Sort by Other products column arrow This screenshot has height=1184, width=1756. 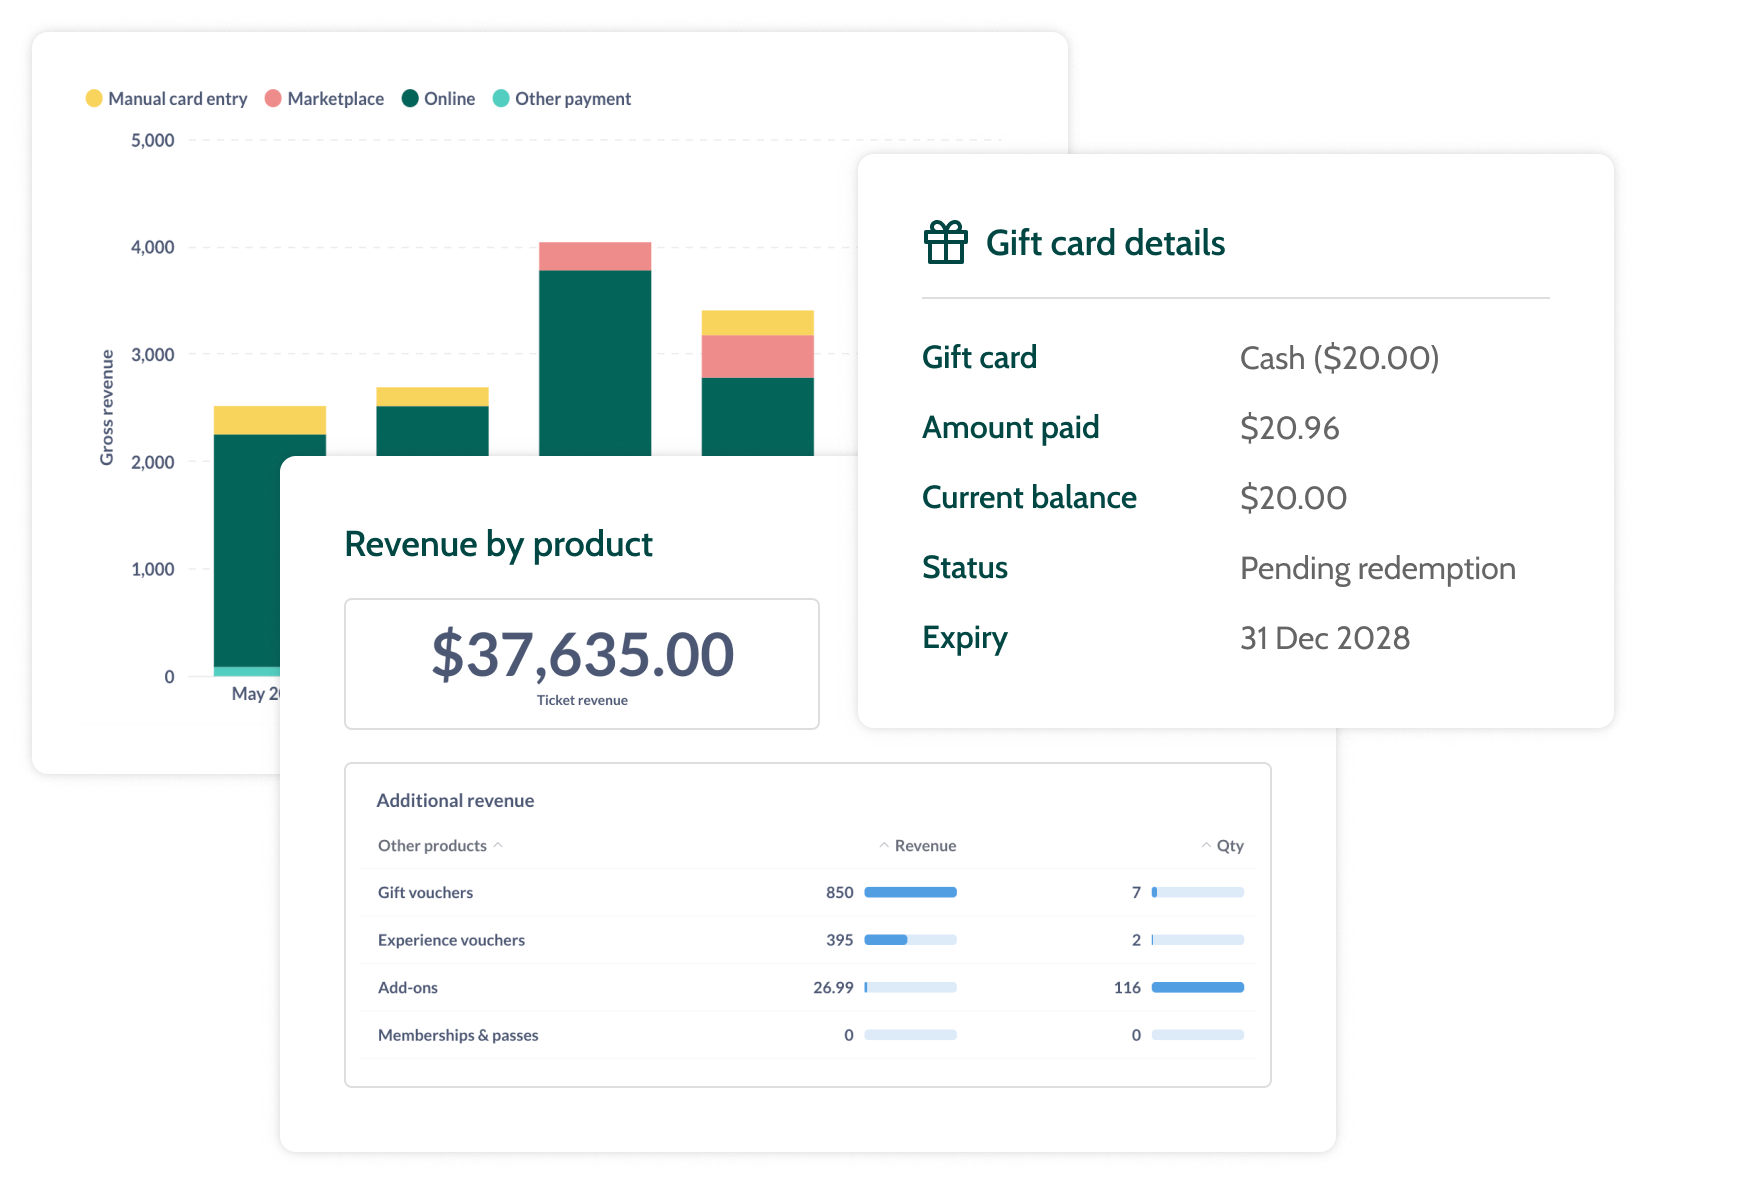tap(498, 846)
